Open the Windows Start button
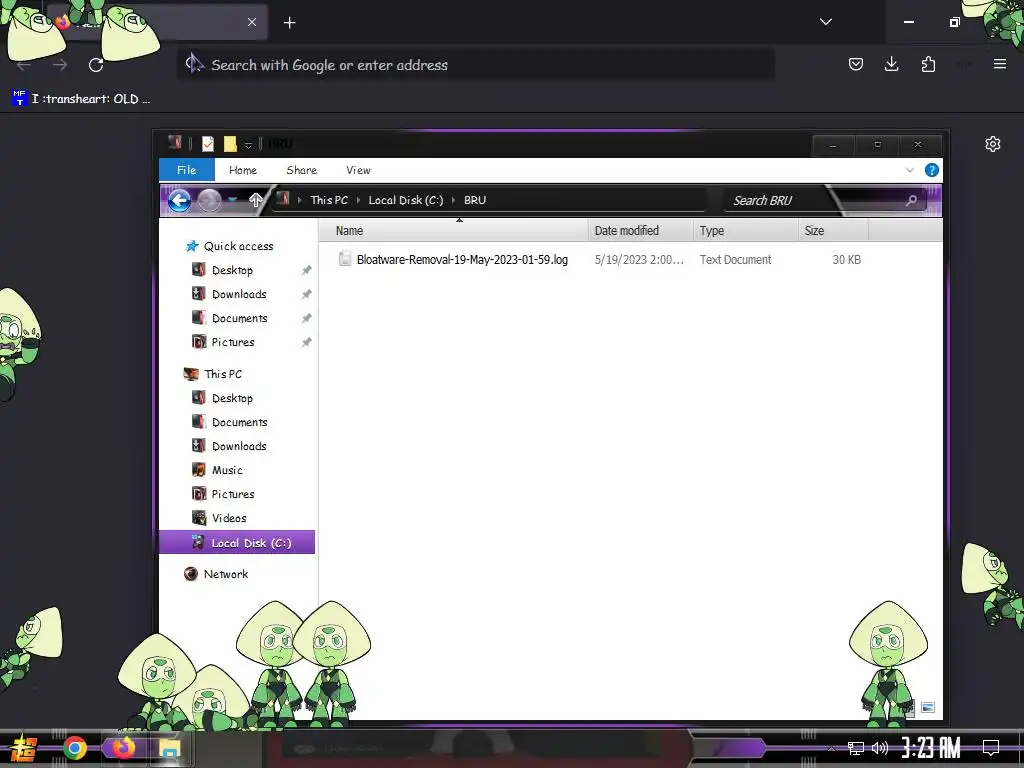The image size is (1024, 768). [24, 748]
